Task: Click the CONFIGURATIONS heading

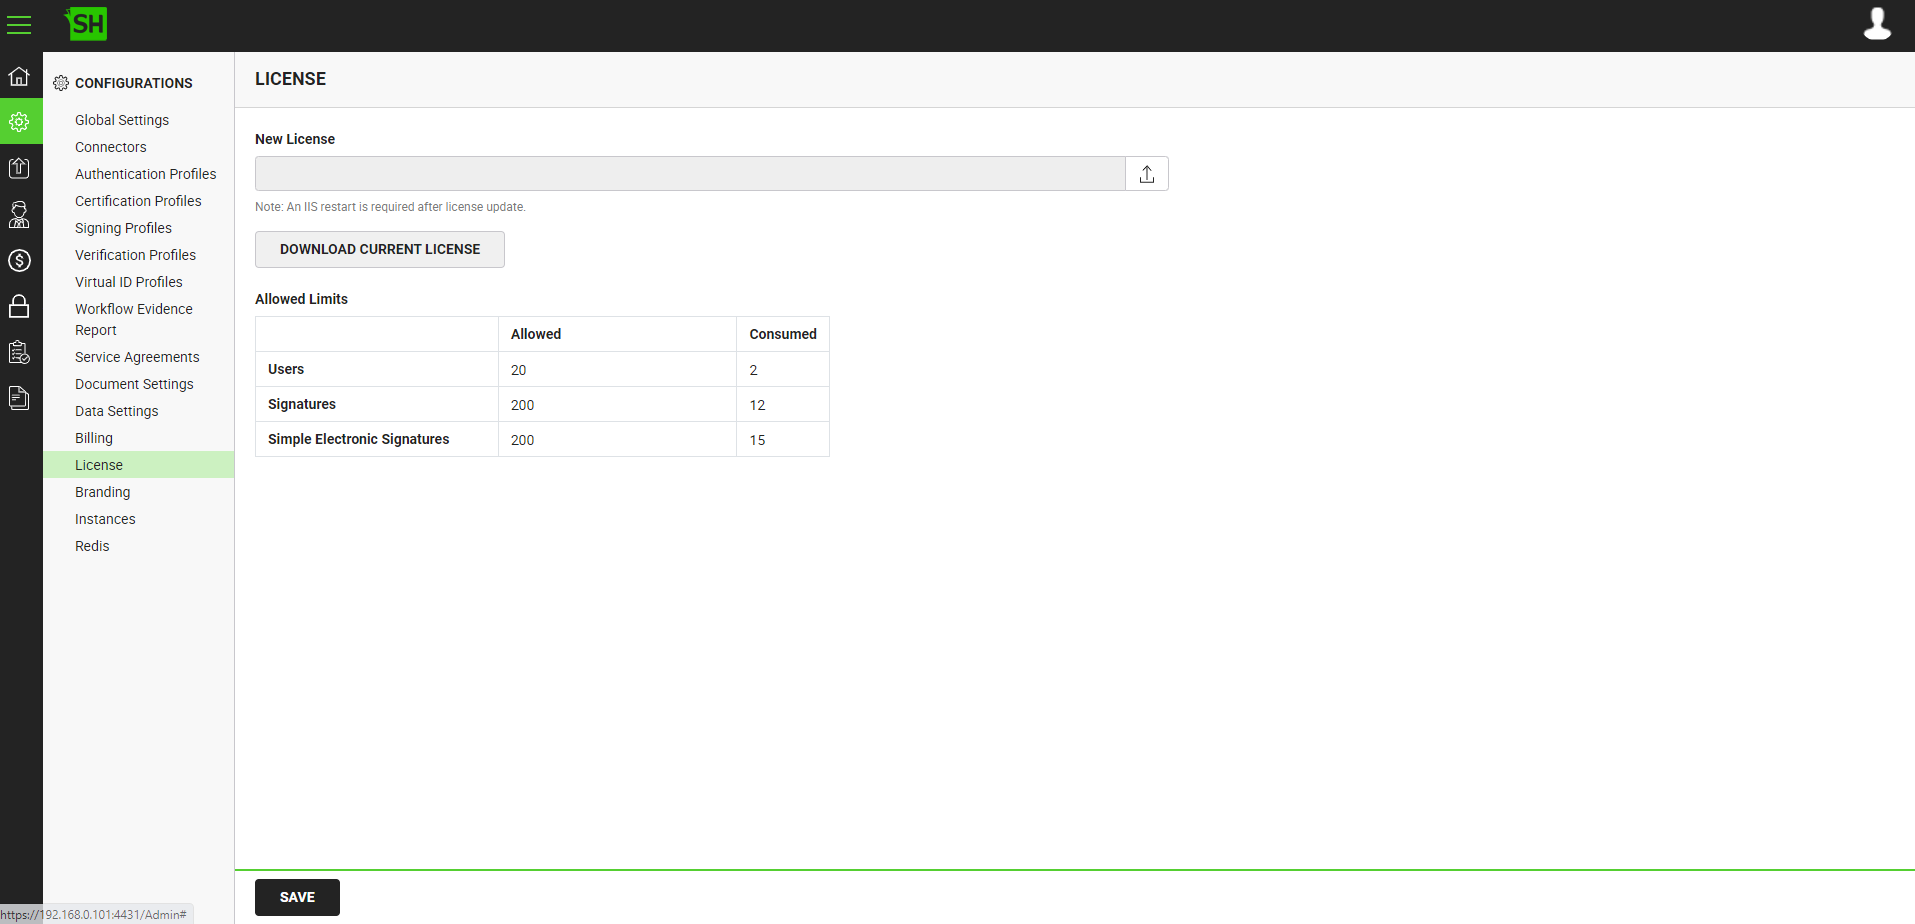Action: [134, 83]
